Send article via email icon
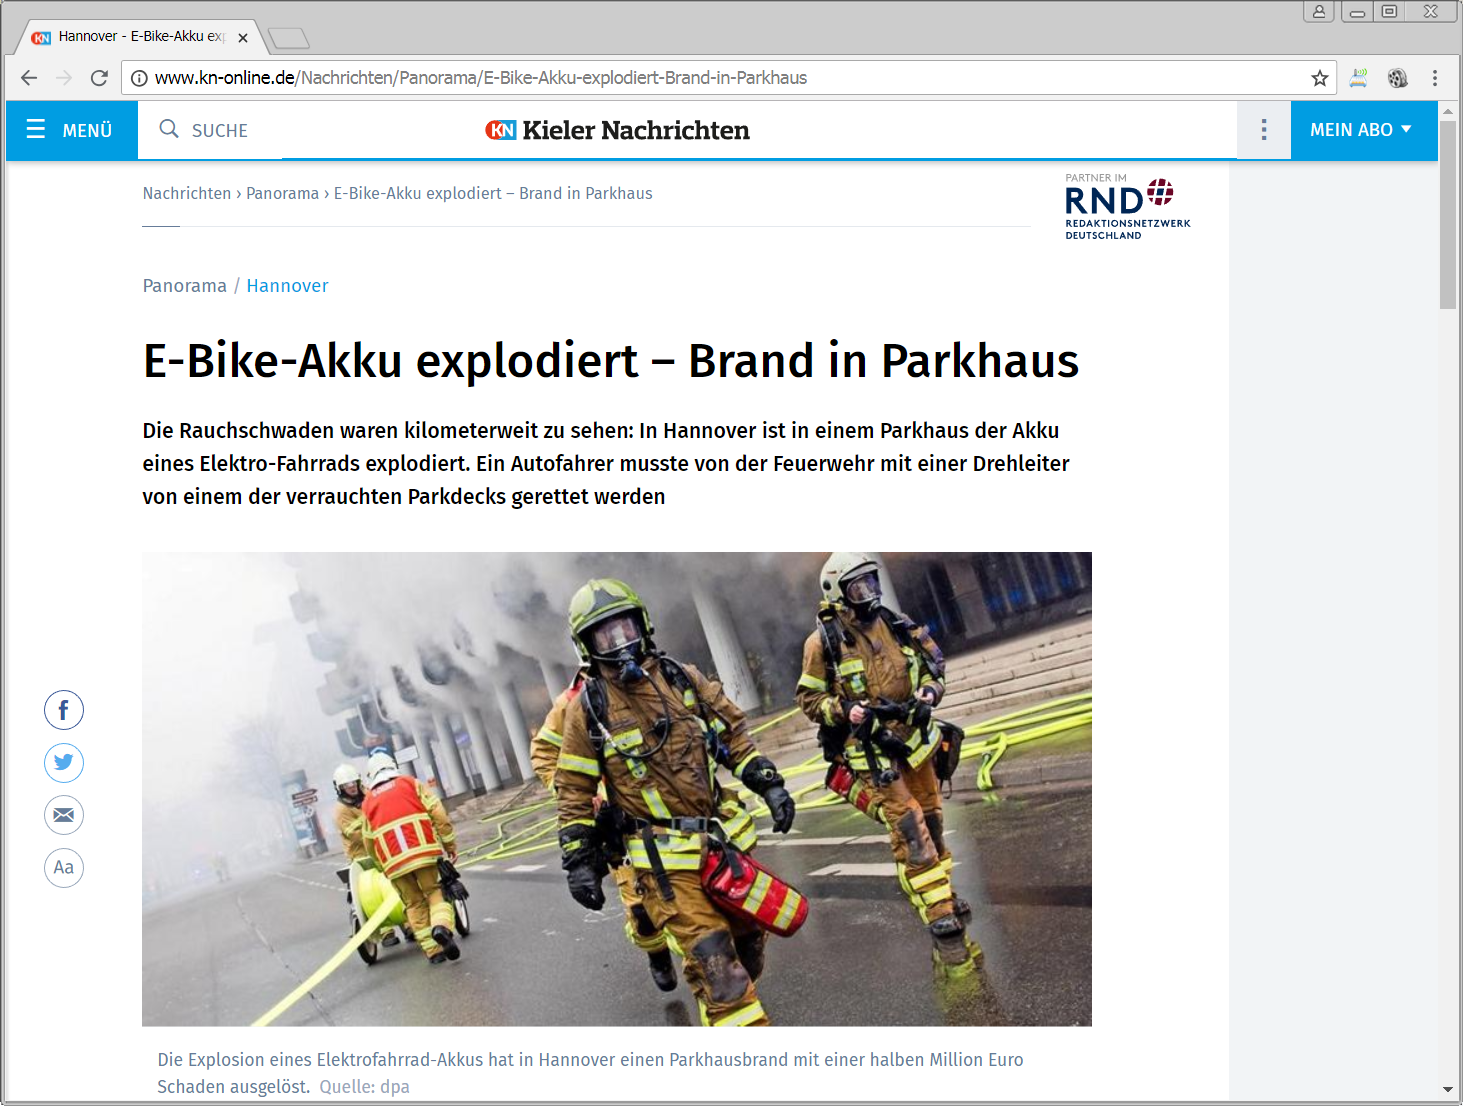 coord(63,815)
